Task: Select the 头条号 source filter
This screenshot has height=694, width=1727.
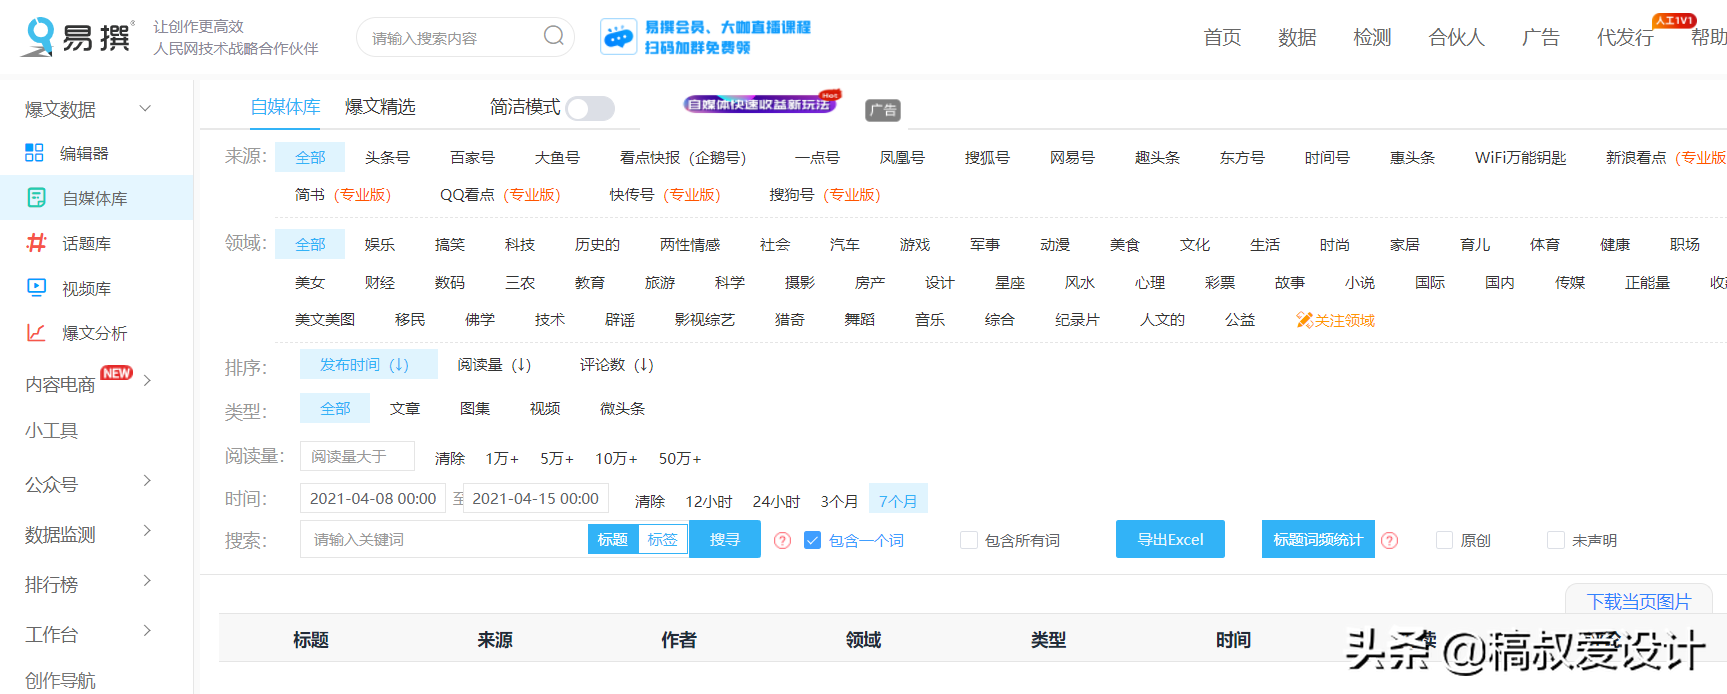Action: click(387, 157)
